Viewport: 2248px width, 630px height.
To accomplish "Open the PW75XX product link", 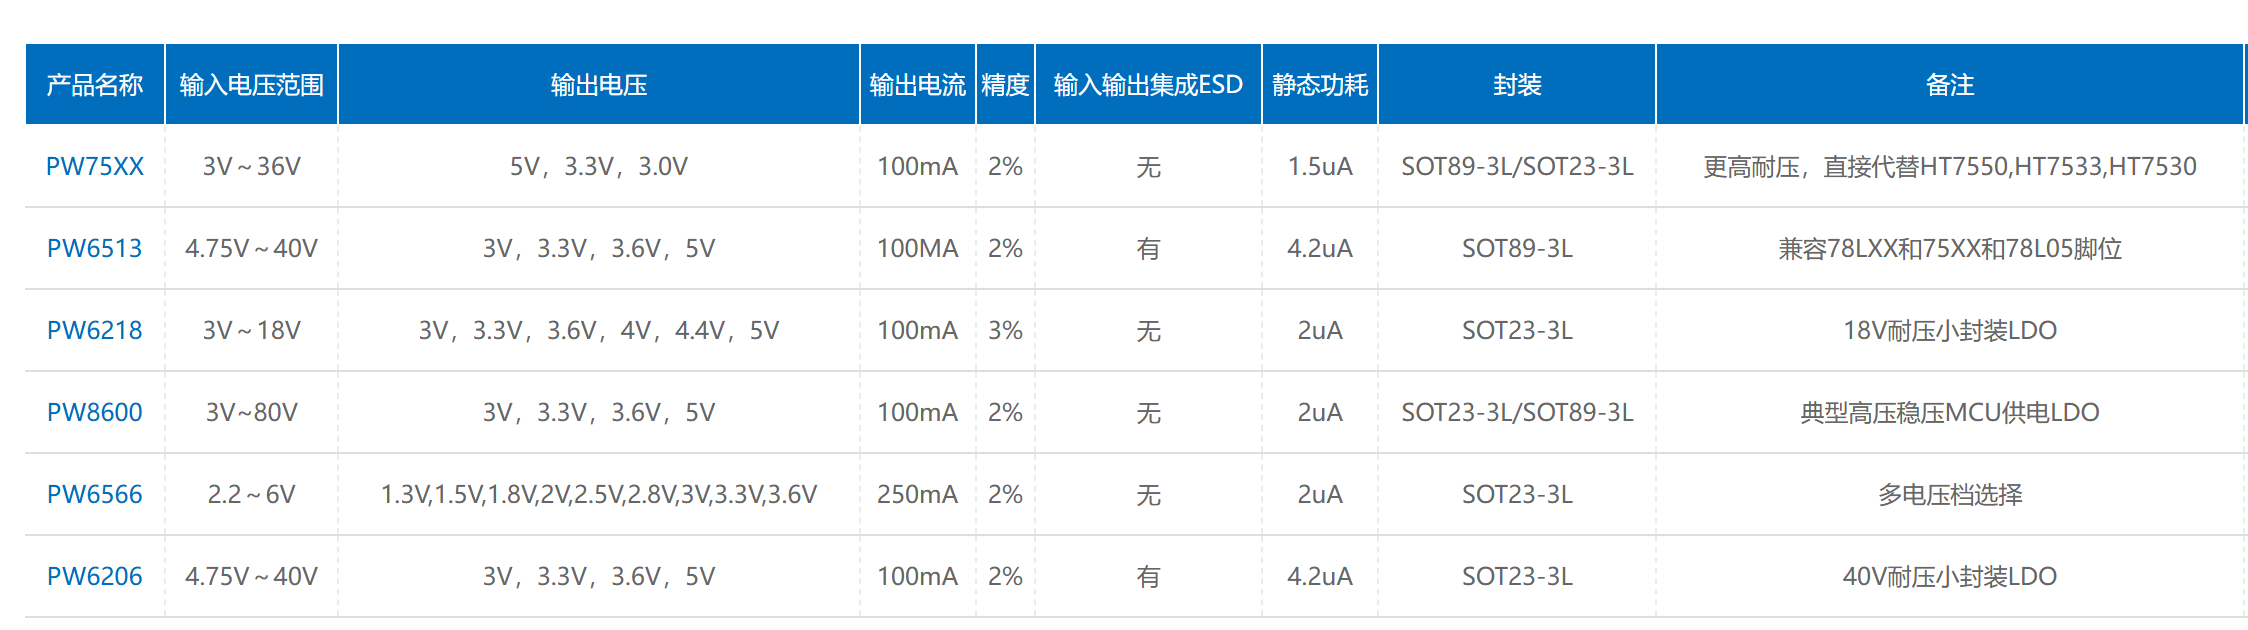I will (95, 166).
